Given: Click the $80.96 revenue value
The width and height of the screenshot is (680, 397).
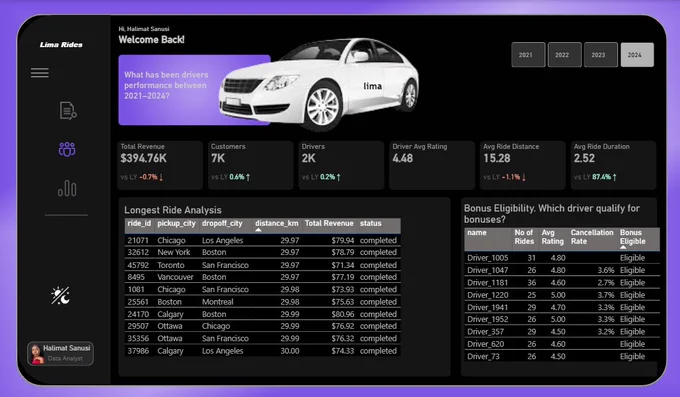Looking at the screenshot, I should point(343,314).
